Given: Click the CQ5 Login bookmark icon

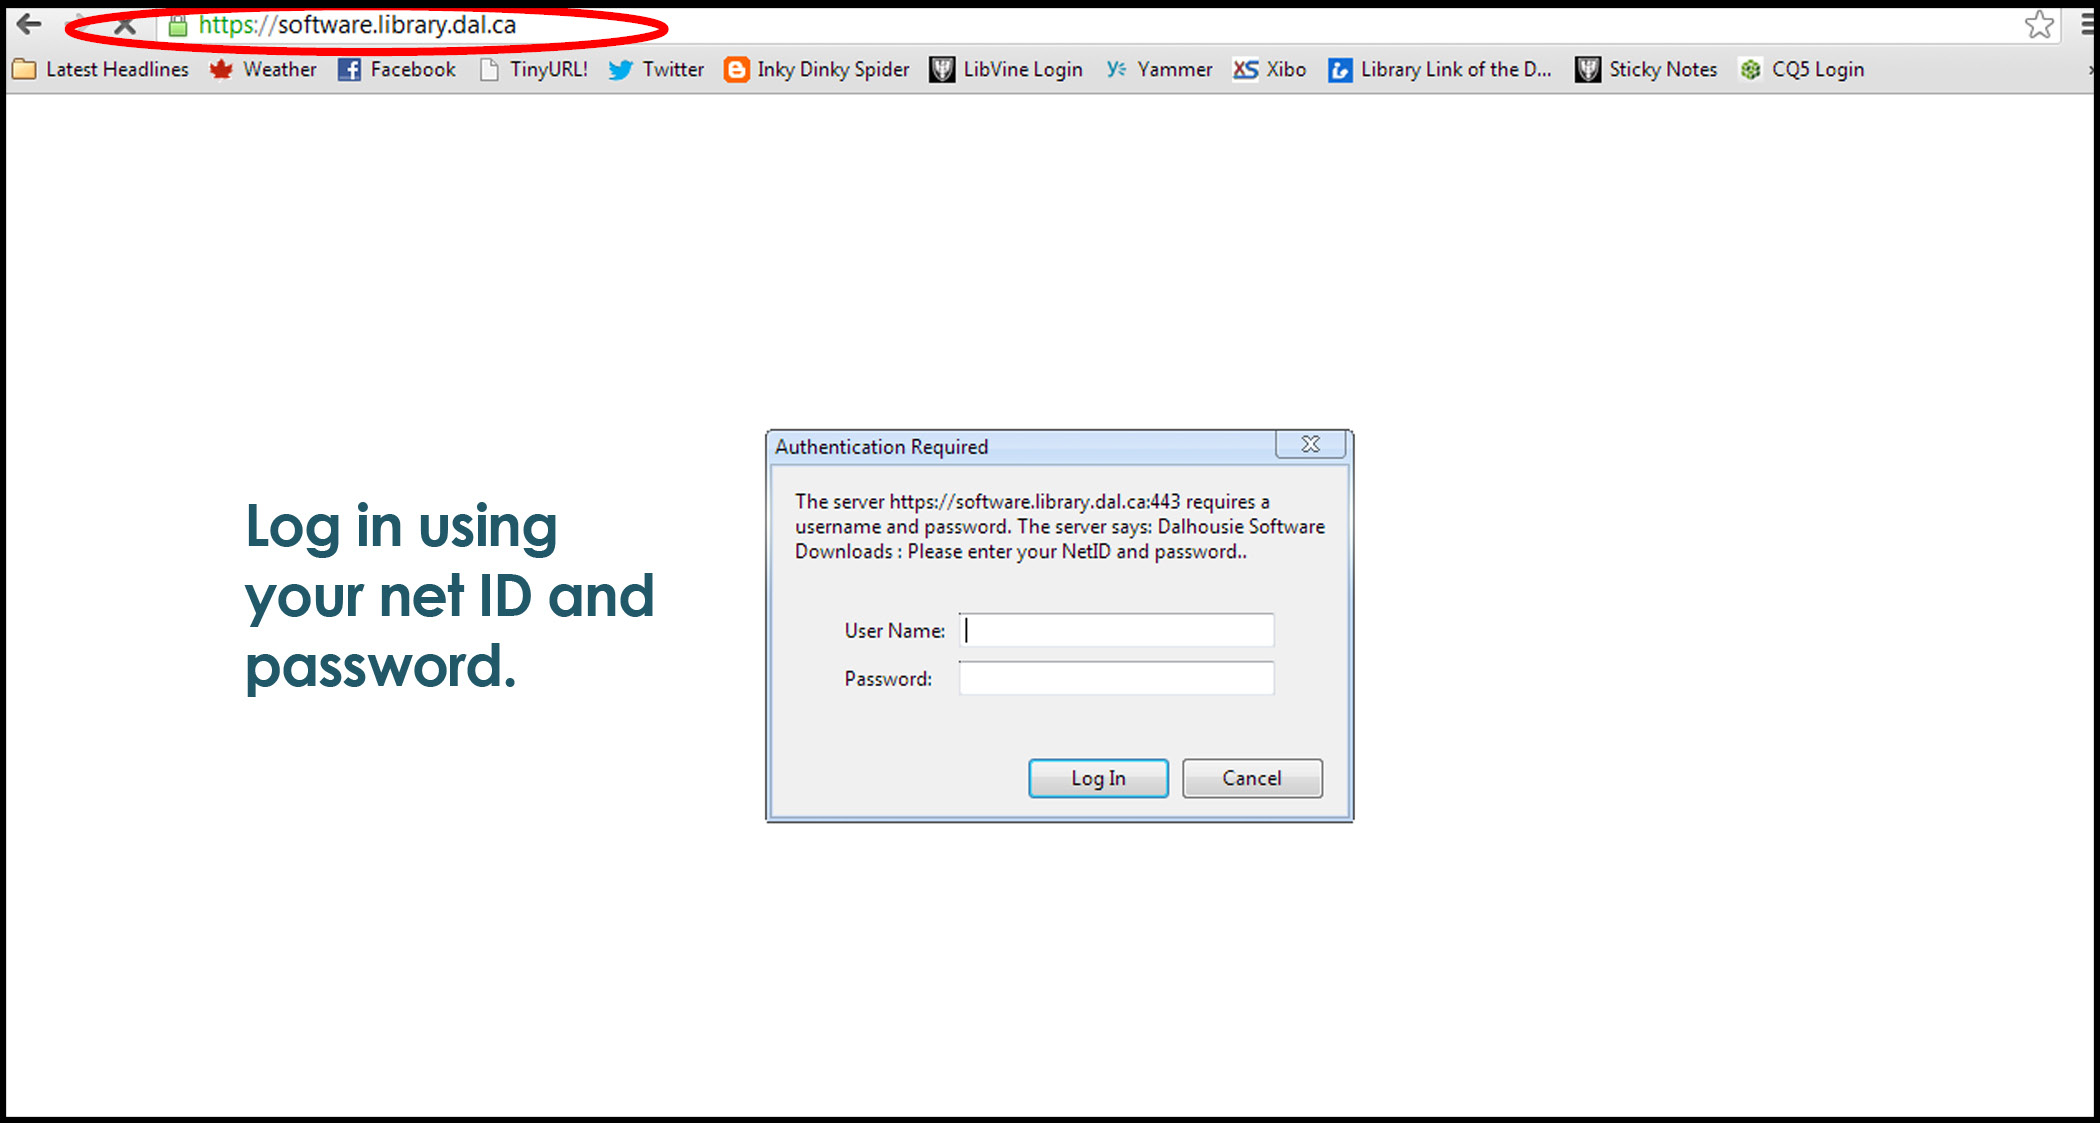Looking at the screenshot, I should pyautogui.click(x=1753, y=67).
